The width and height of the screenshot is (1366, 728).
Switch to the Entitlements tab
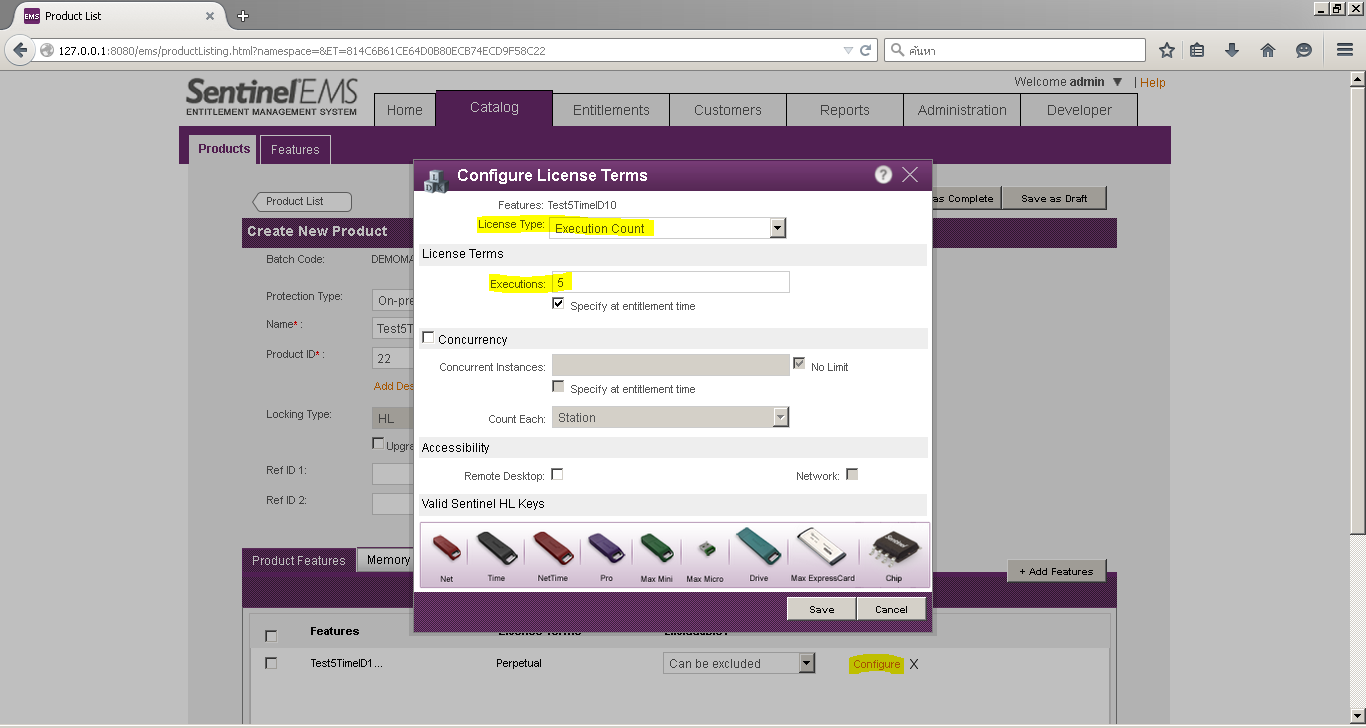tap(610, 109)
